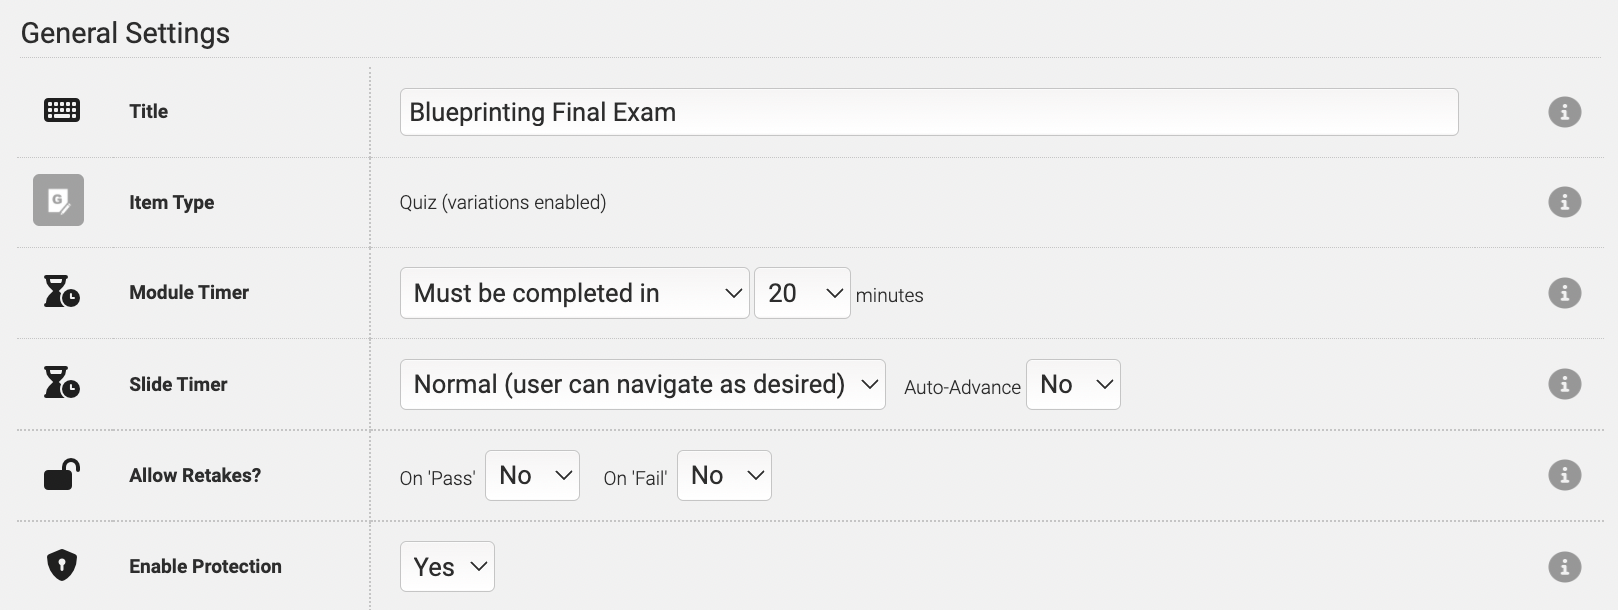This screenshot has height=610, width=1618.
Task: Click the Slide Timer hourglass icon
Action: pyautogui.click(x=62, y=383)
